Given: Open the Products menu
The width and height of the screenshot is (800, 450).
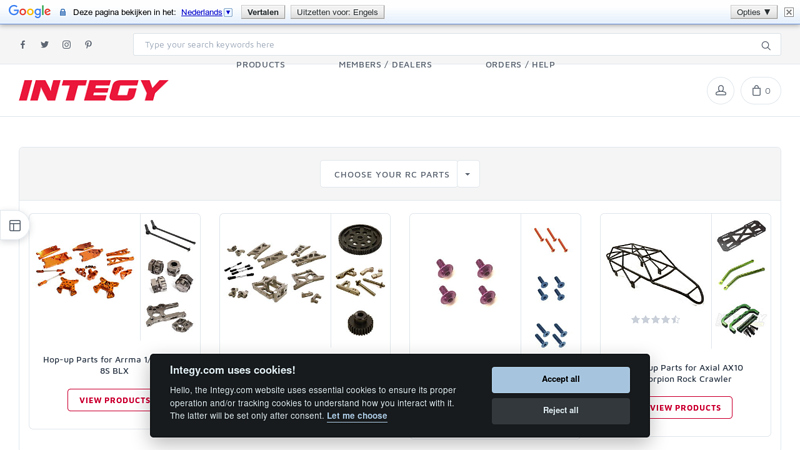Looking at the screenshot, I should [261, 65].
